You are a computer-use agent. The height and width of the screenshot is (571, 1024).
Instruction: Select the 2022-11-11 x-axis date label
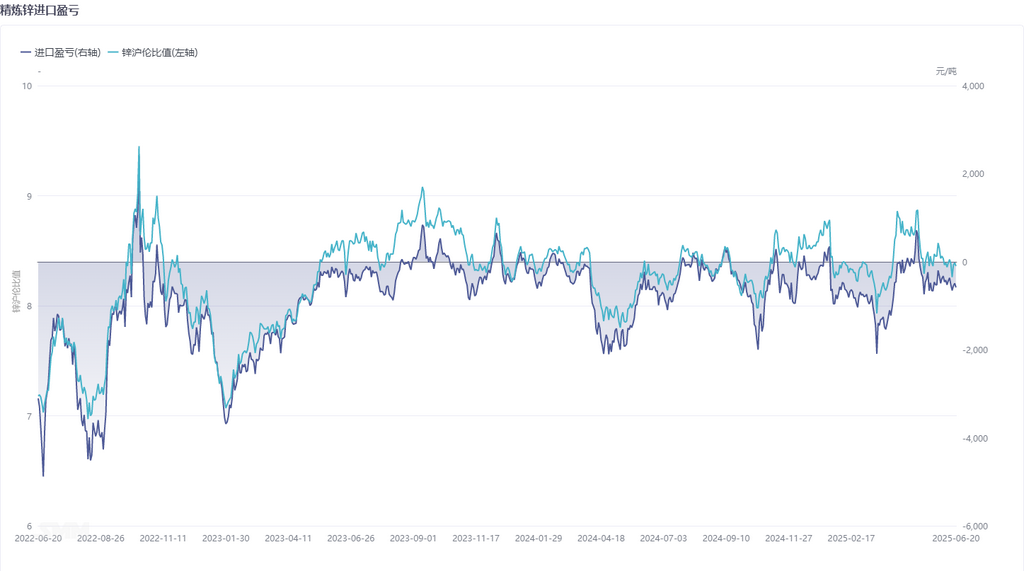point(163,538)
